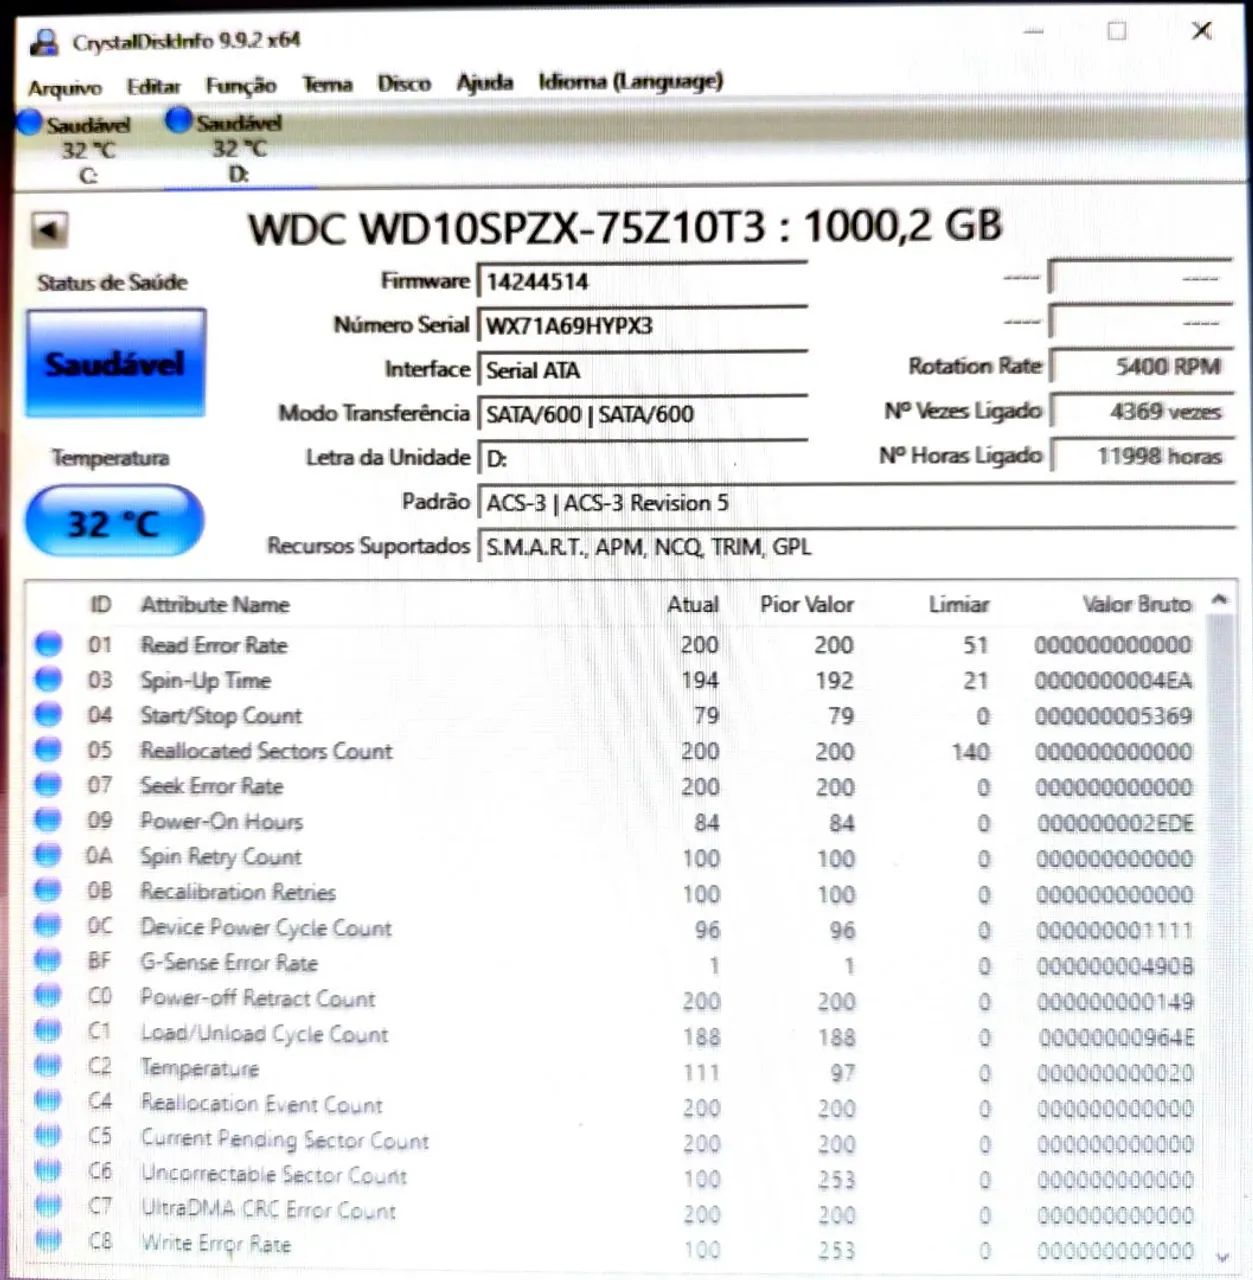The height and width of the screenshot is (1280, 1253).
Task: Maximize the CrystalDiskInfo window
Action: [1117, 31]
